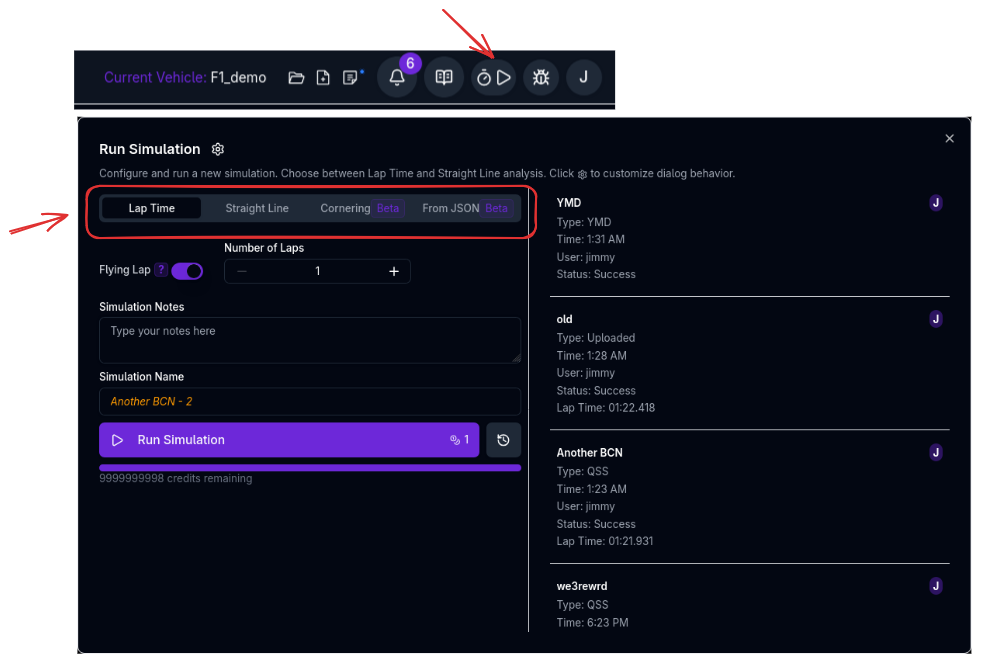Select the Cornering Beta tab
981x663 pixels.
coord(359,208)
